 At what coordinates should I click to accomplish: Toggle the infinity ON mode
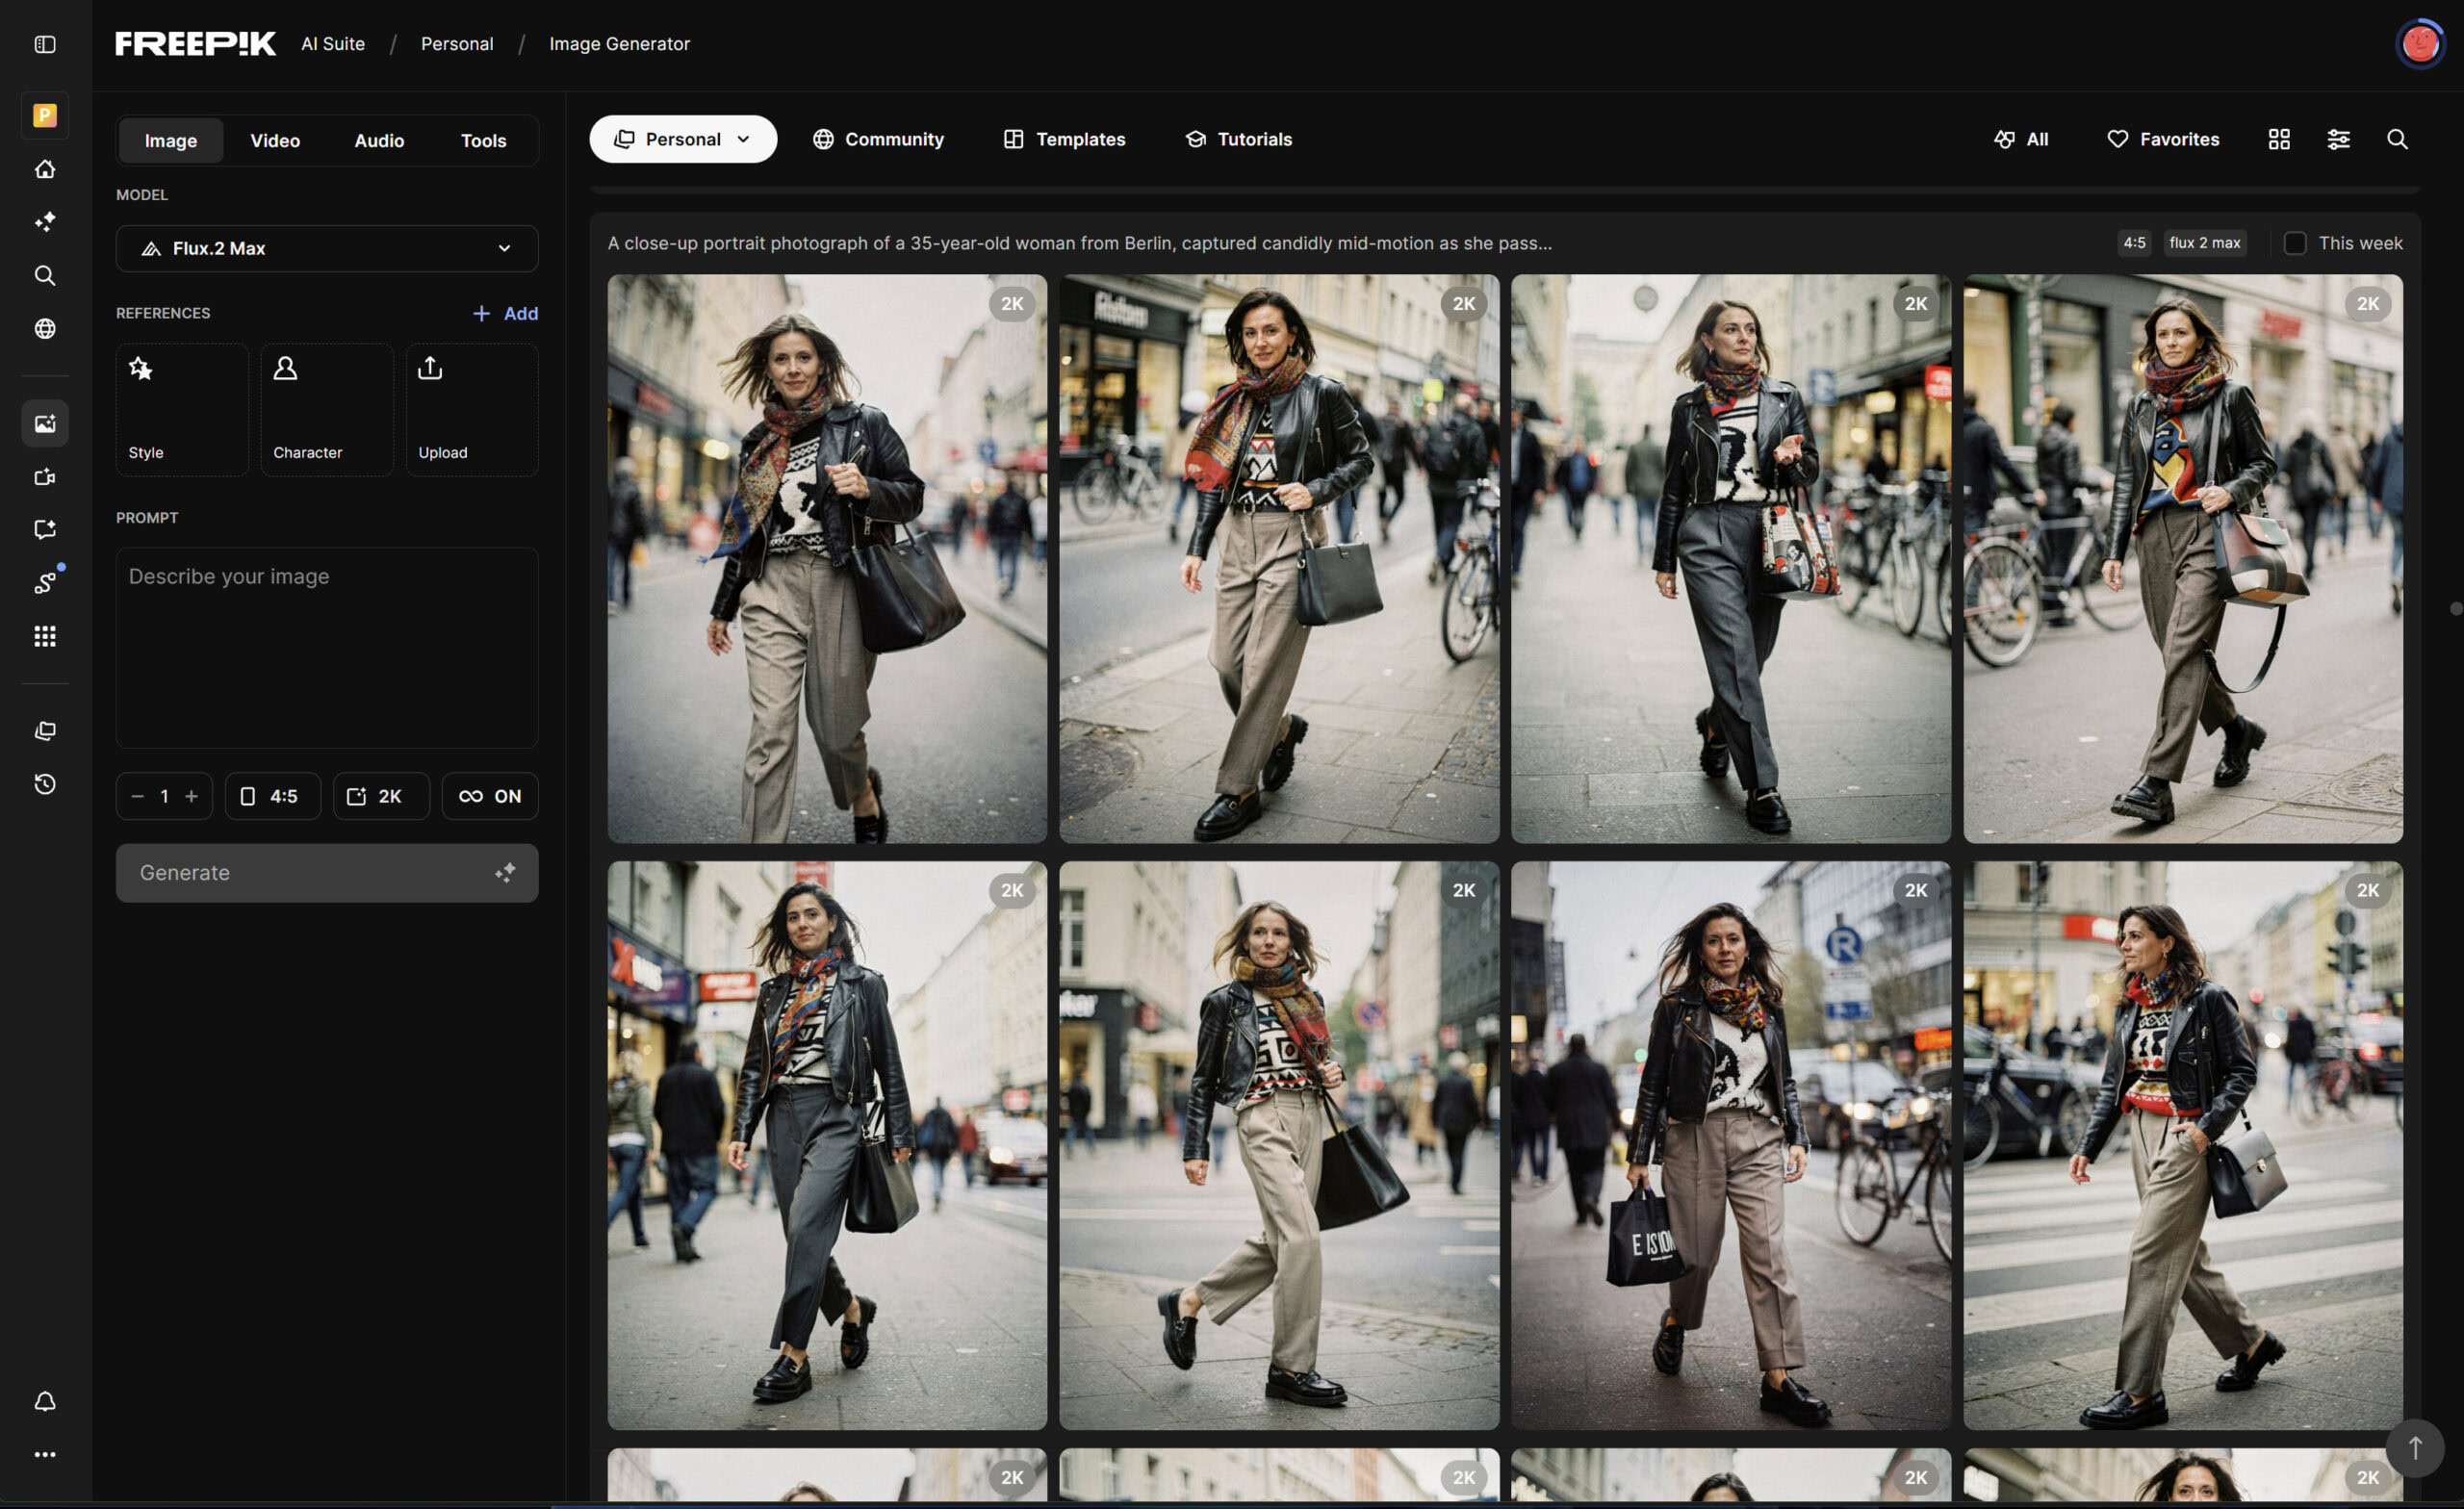[x=489, y=796]
